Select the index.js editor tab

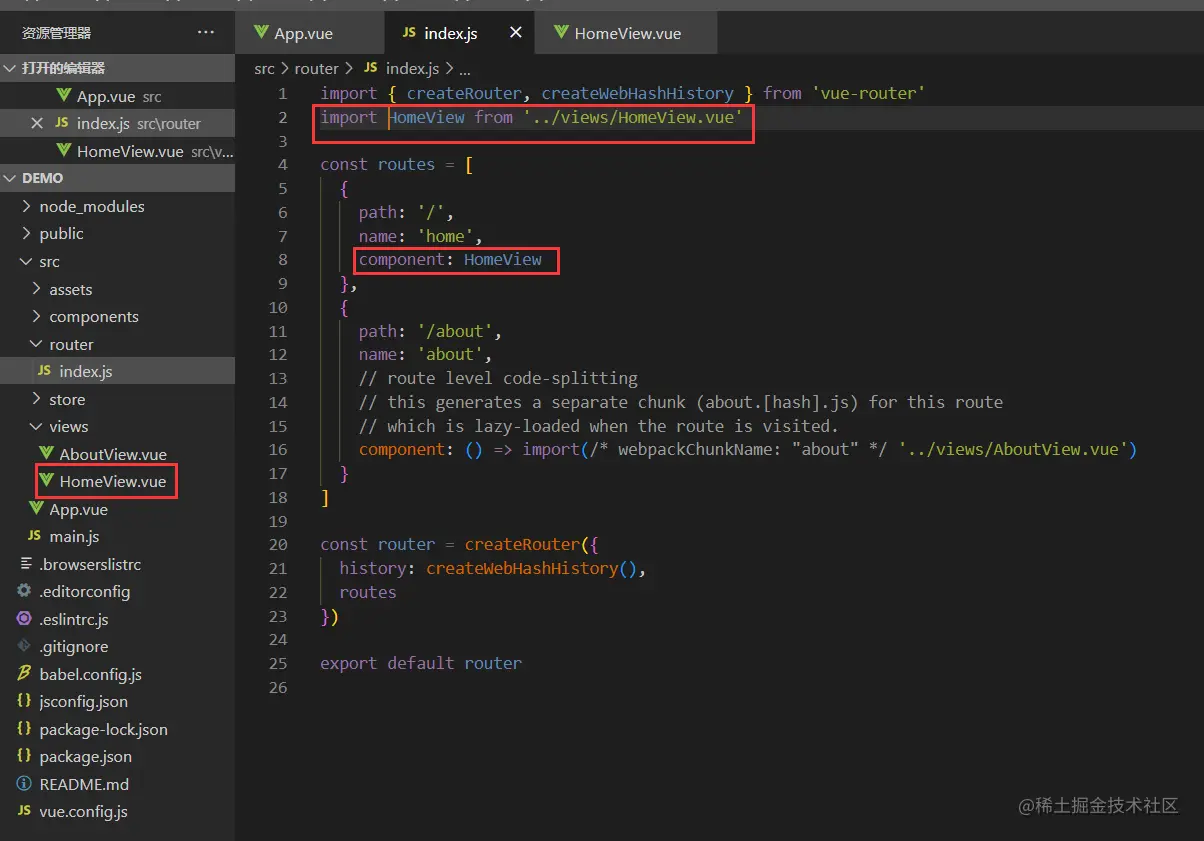pos(460,33)
